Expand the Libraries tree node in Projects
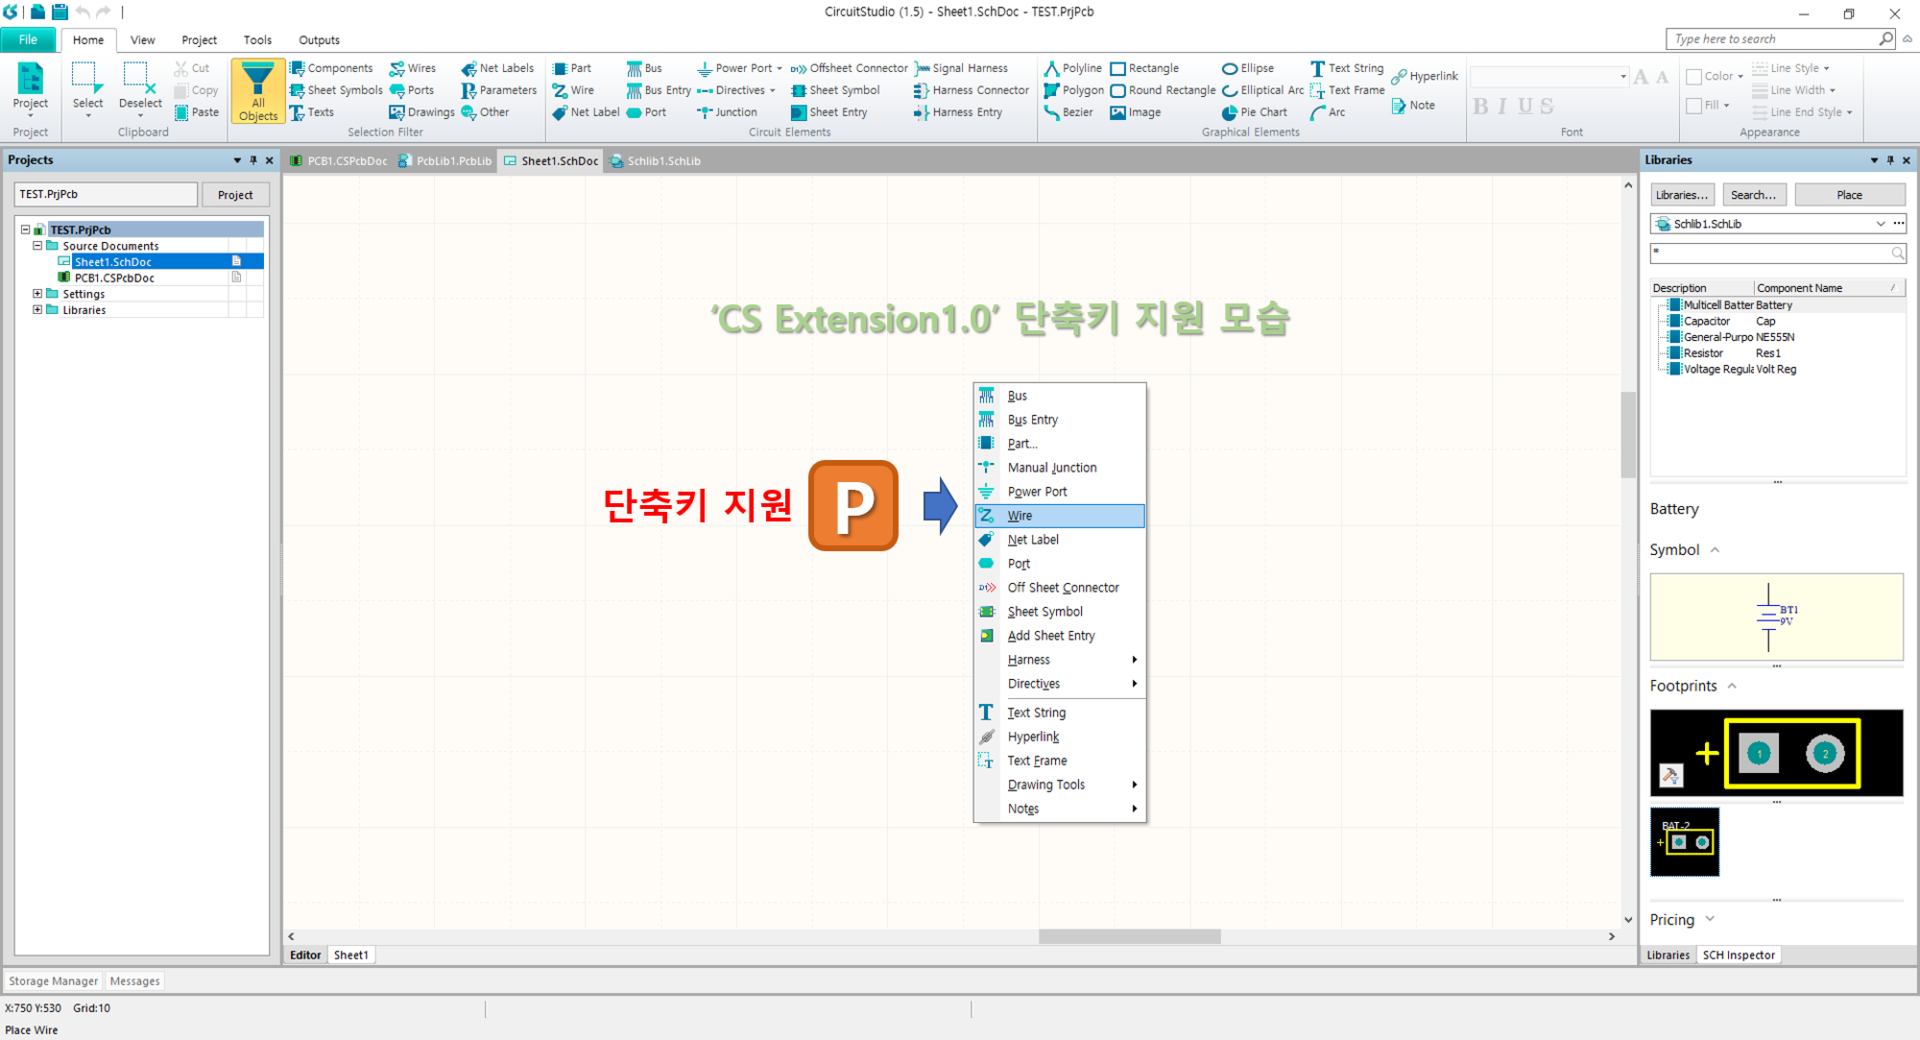1920x1040 pixels. coord(37,309)
